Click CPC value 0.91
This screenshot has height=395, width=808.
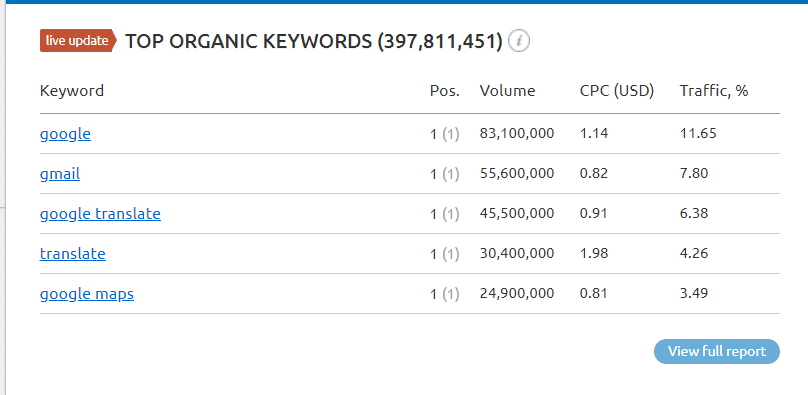594,214
